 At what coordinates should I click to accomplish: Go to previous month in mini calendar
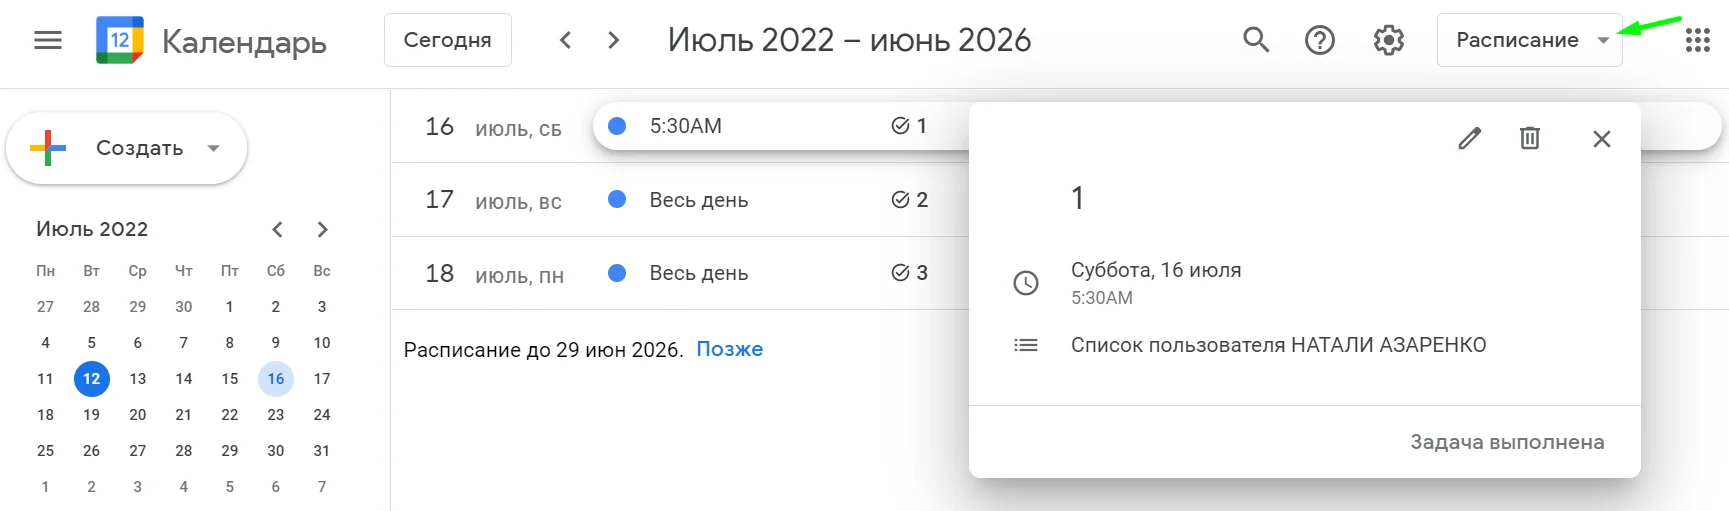tap(277, 229)
